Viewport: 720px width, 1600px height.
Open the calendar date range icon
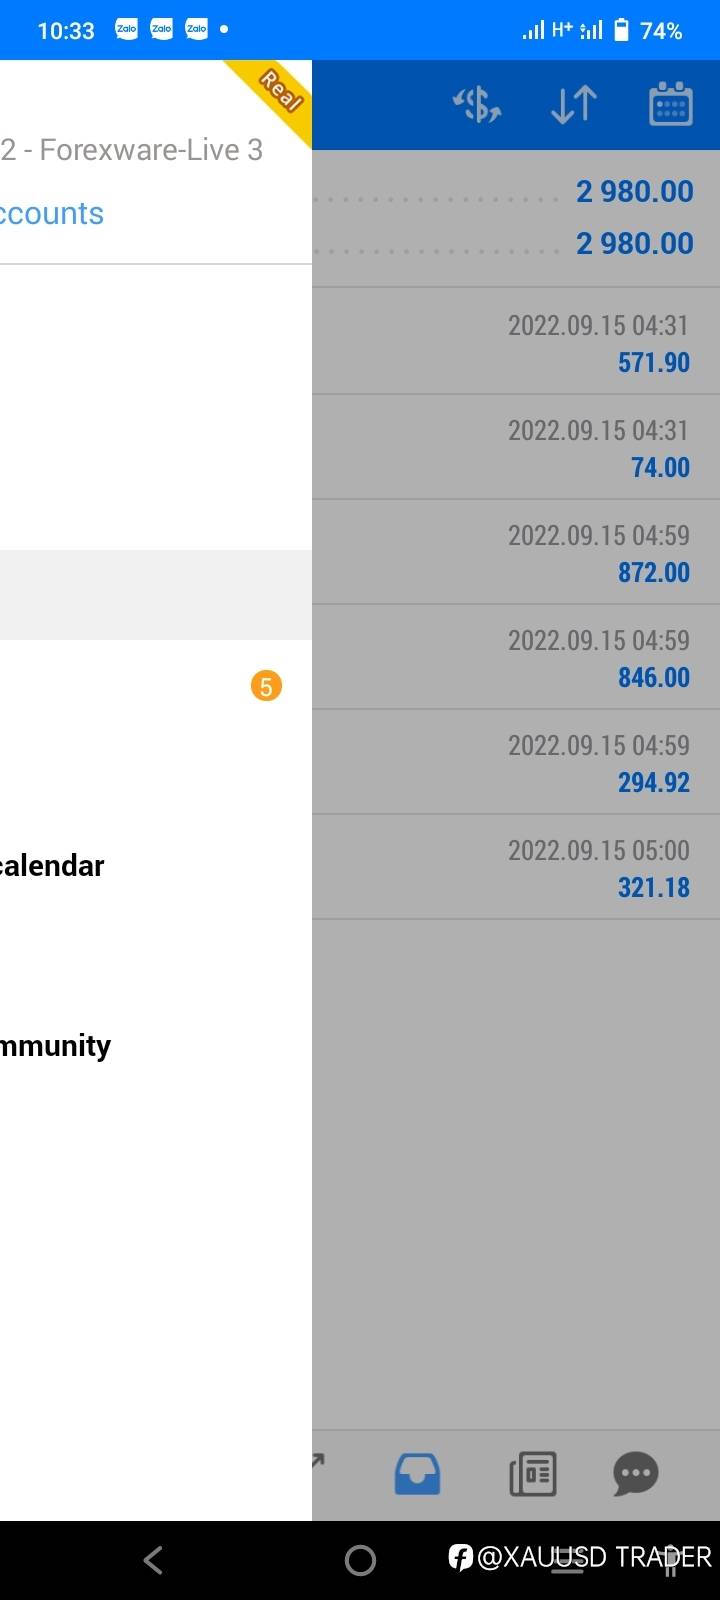(670, 105)
